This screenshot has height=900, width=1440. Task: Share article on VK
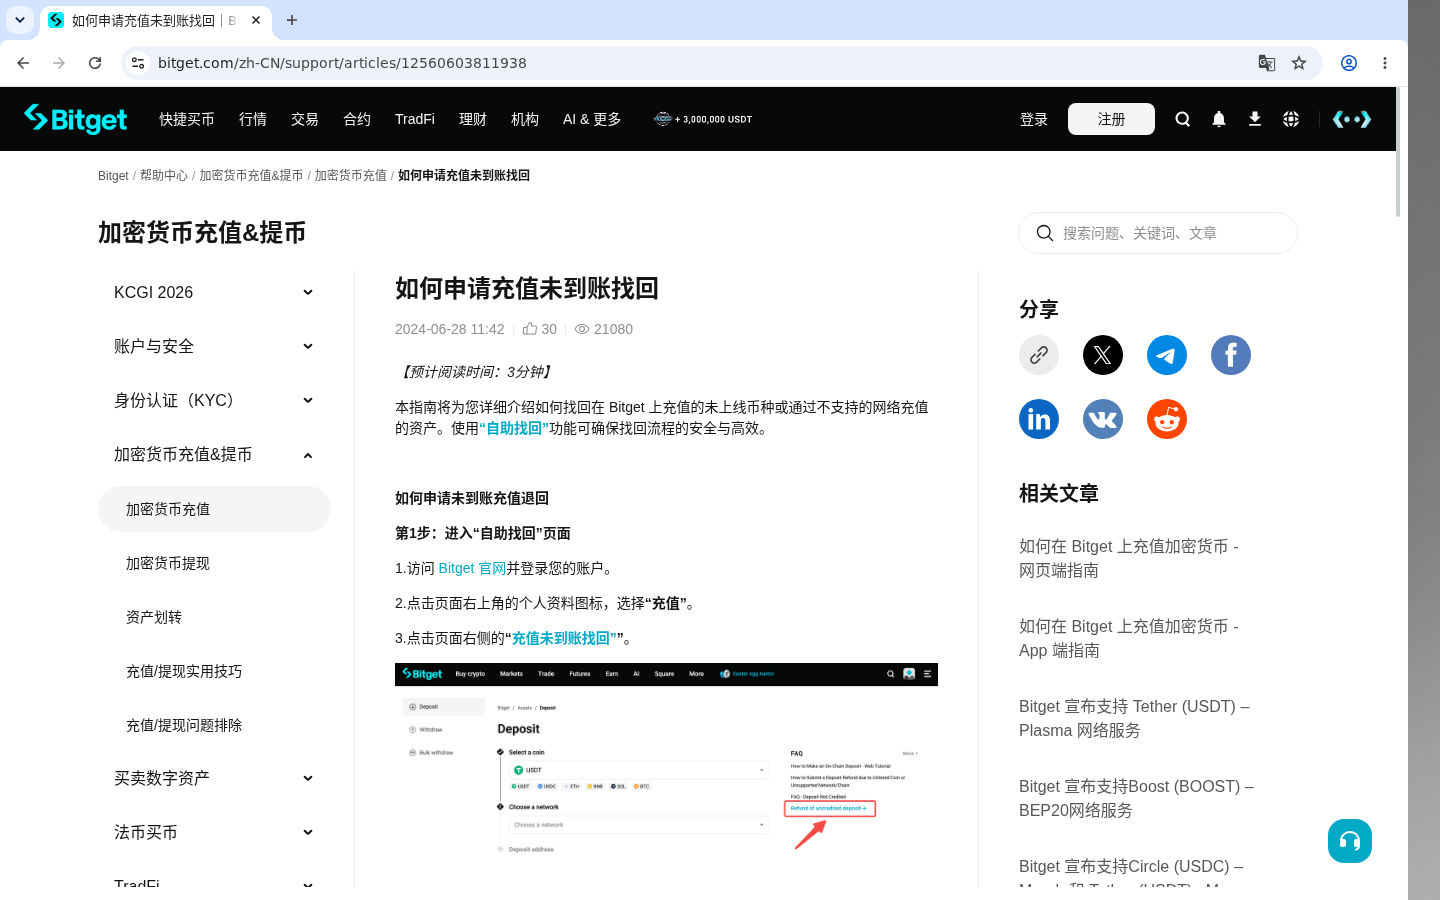pos(1103,419)
